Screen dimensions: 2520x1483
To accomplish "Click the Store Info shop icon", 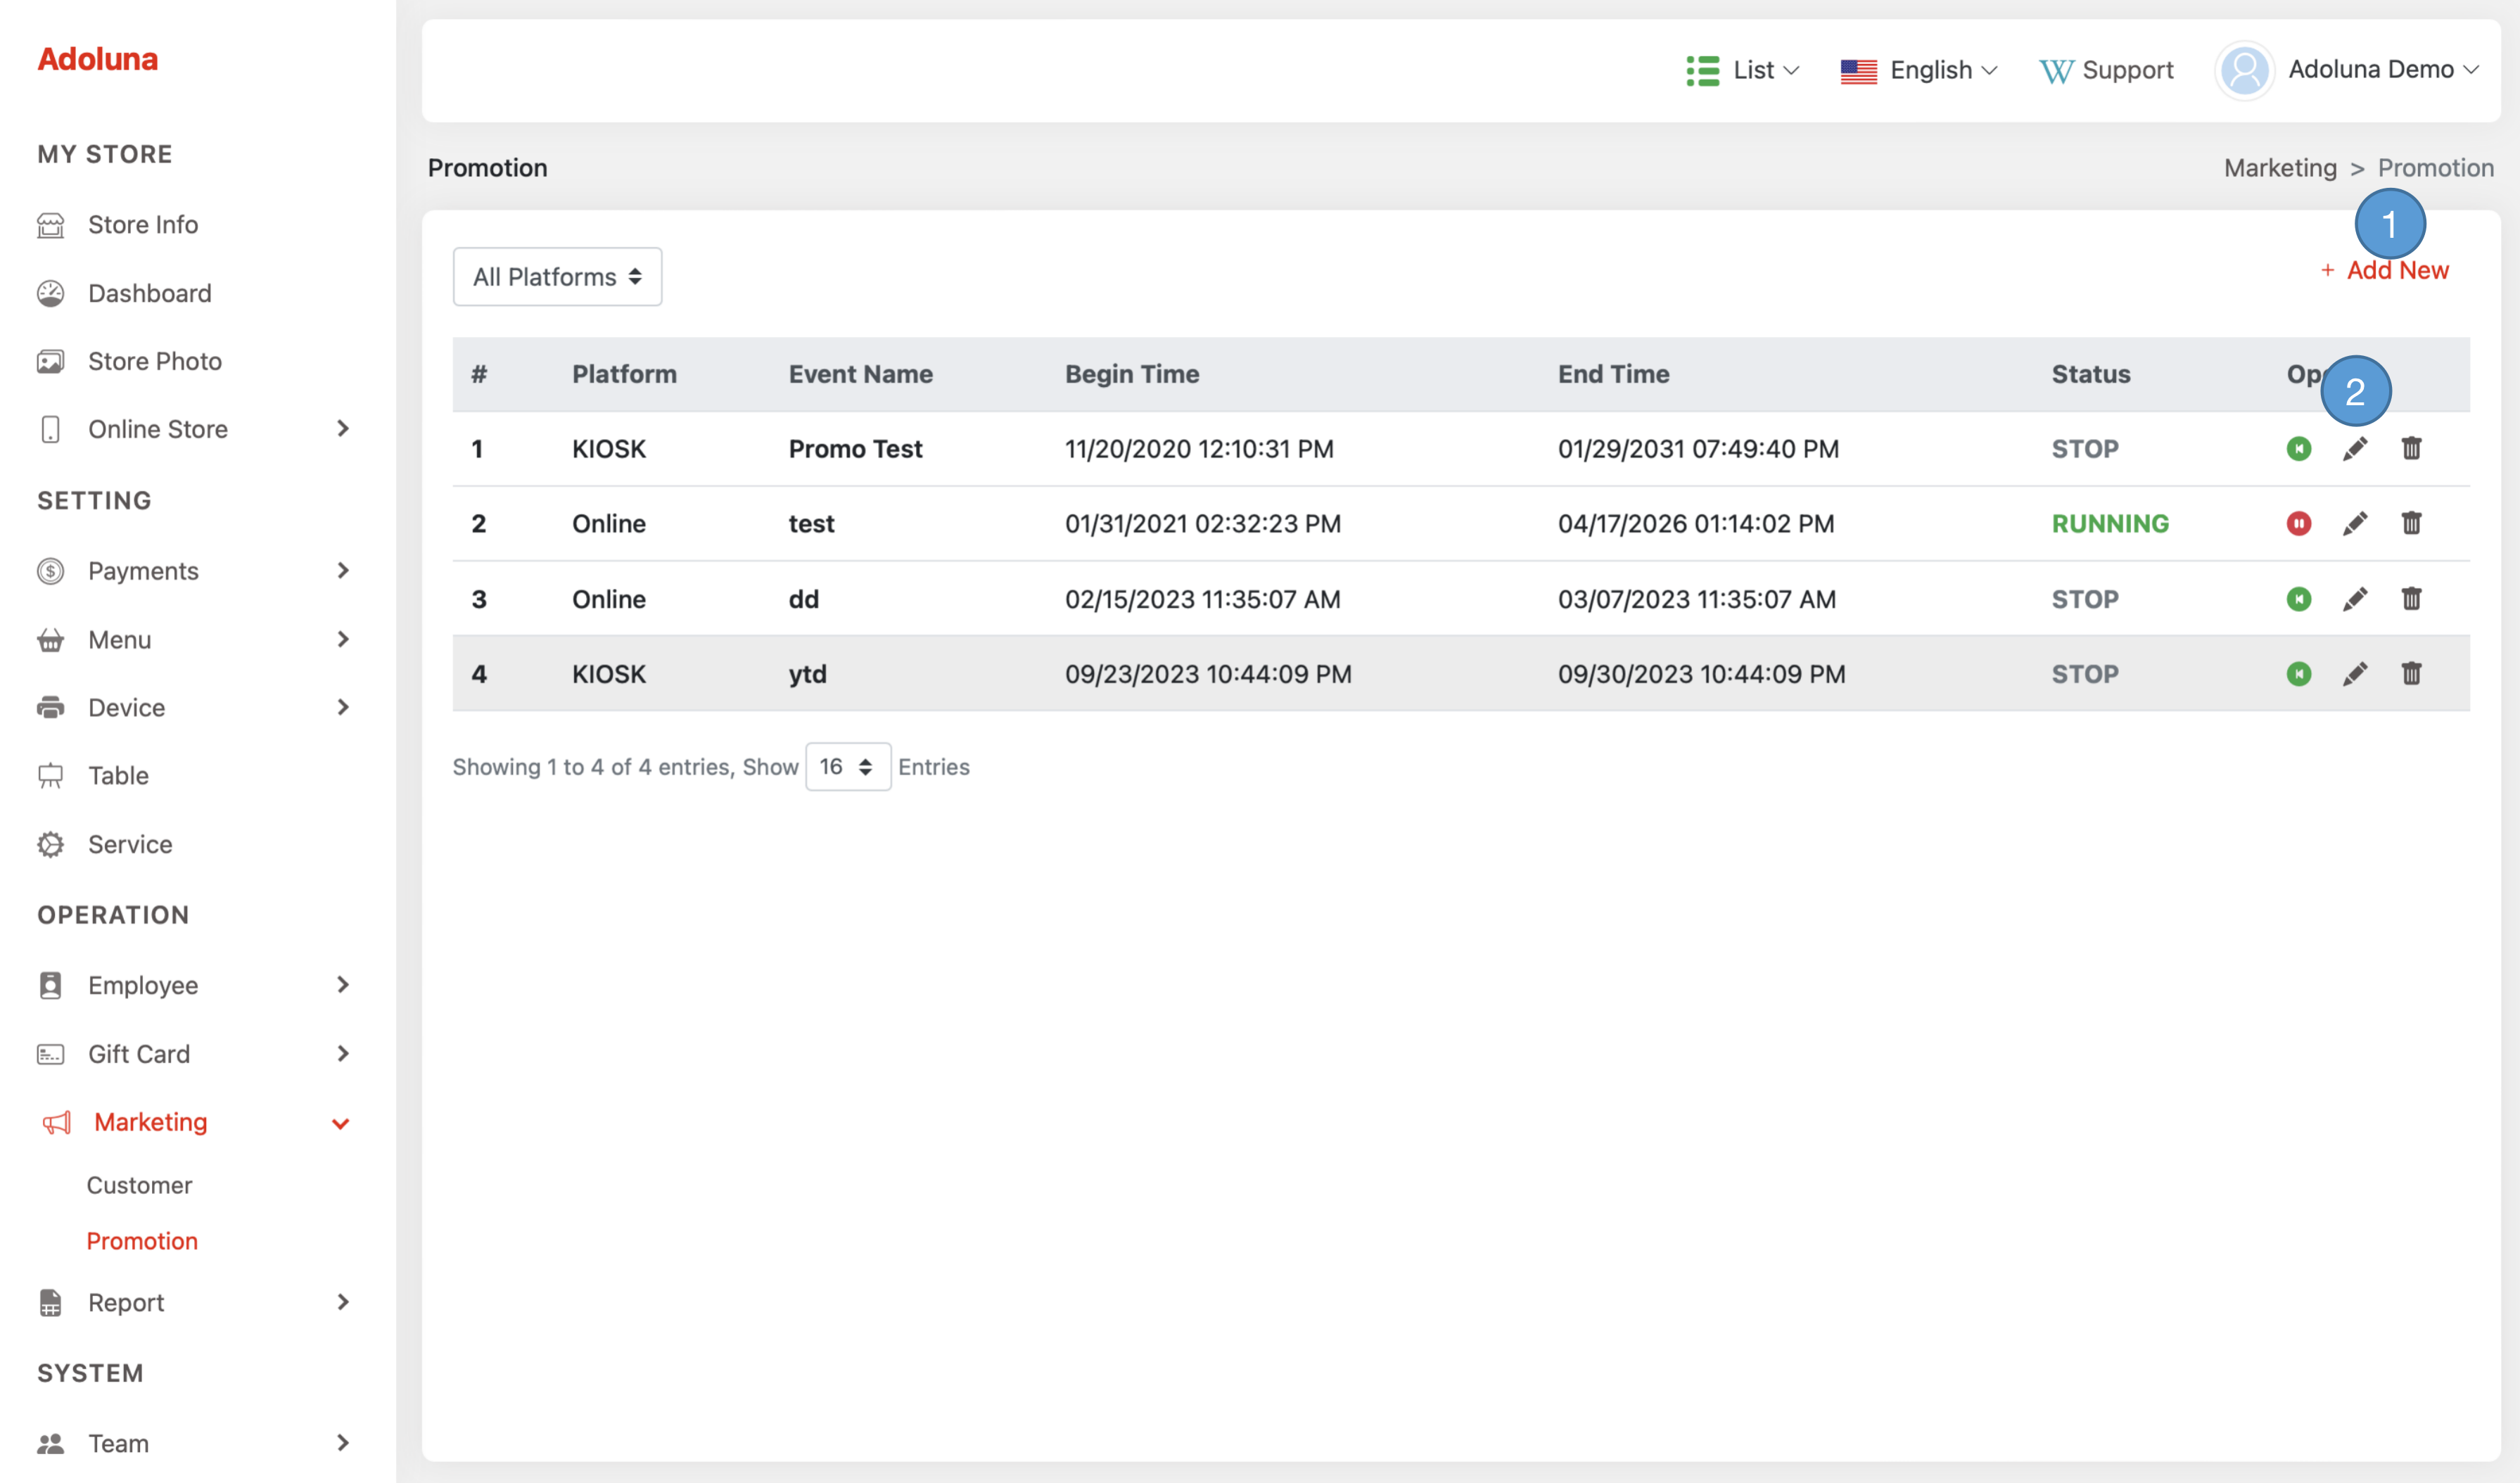I will tap(51, 225).
